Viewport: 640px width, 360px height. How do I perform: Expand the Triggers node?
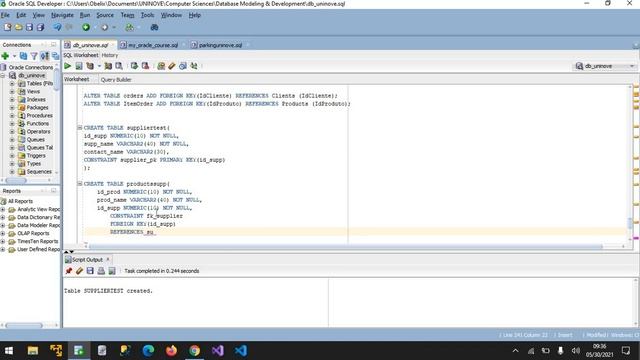12,156
